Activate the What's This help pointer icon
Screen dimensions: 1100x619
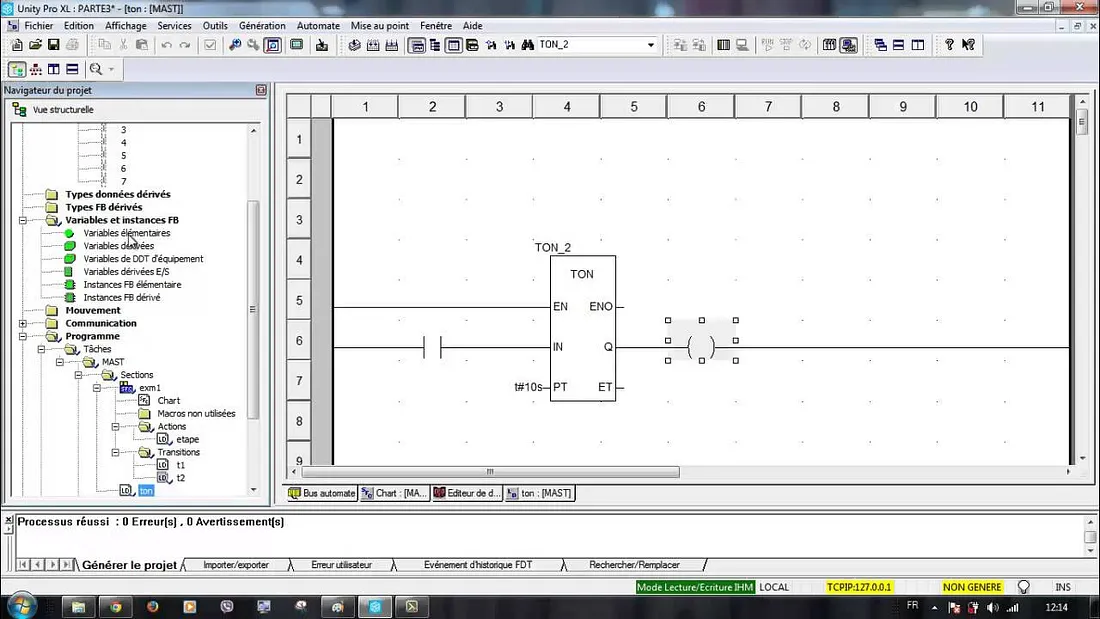click(x=968, y=45)
